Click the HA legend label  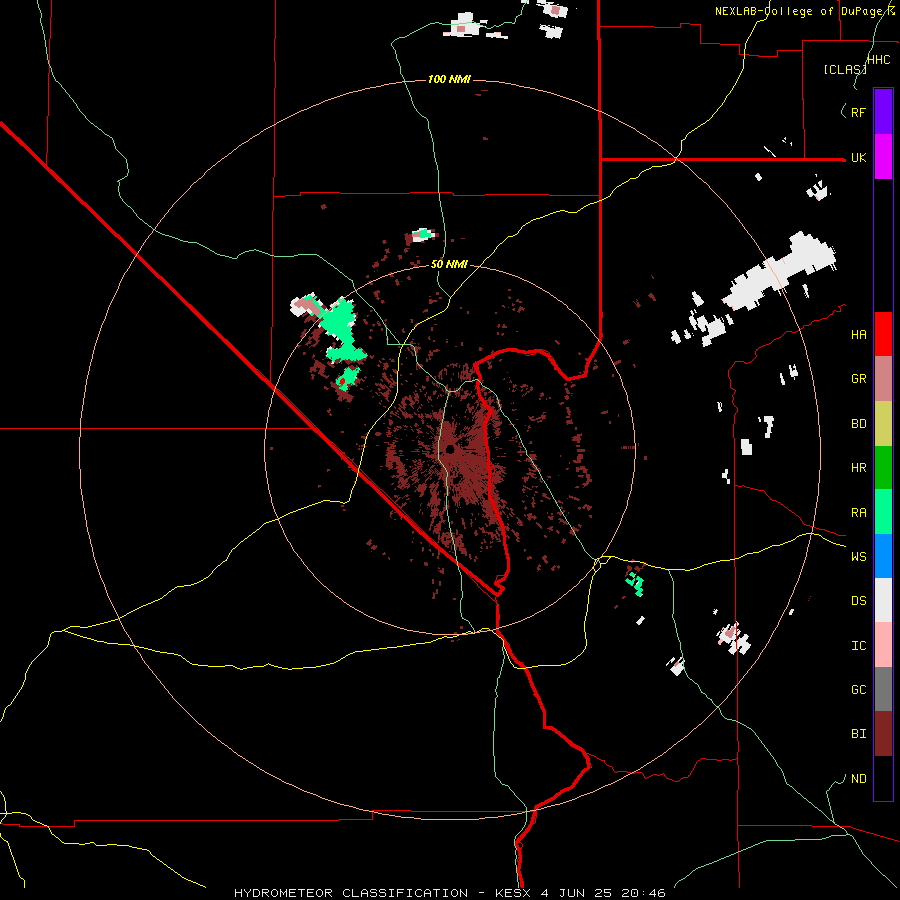tap(858, 334)
